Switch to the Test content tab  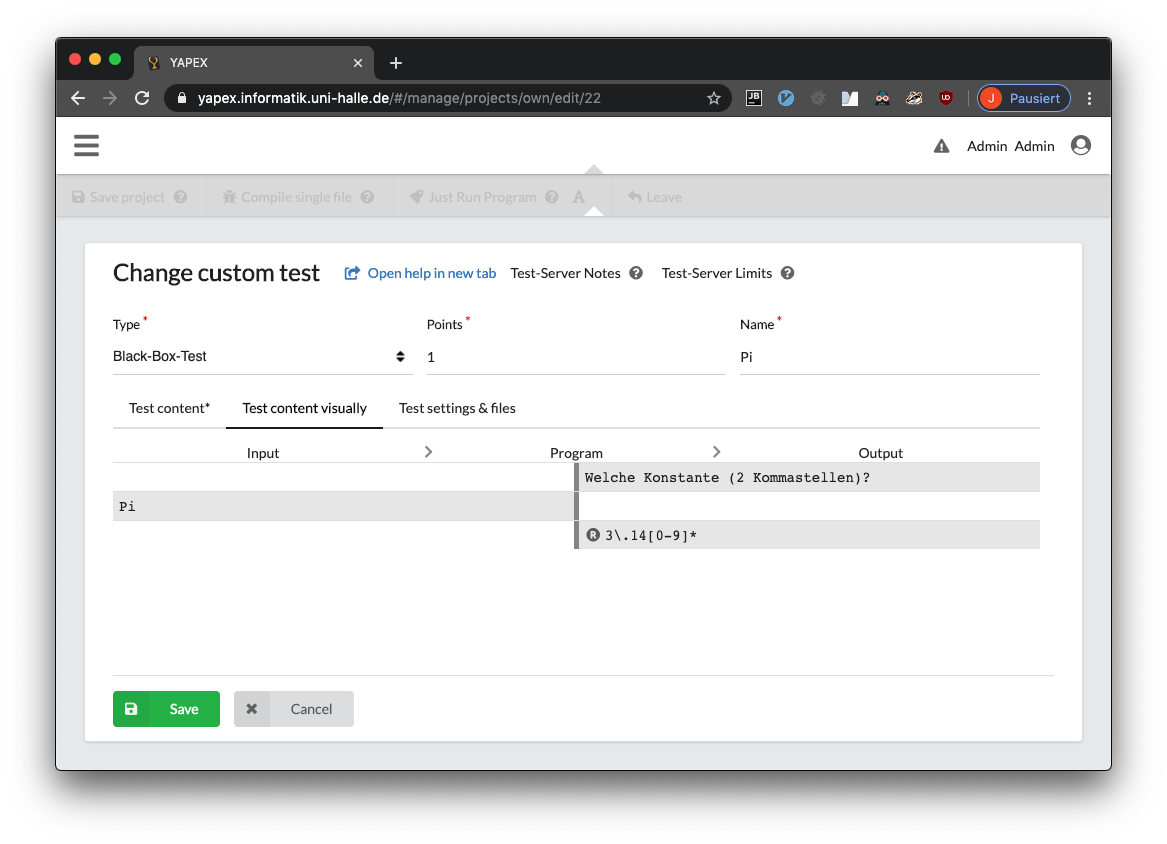pyautogui.click(x=169, y=408)
